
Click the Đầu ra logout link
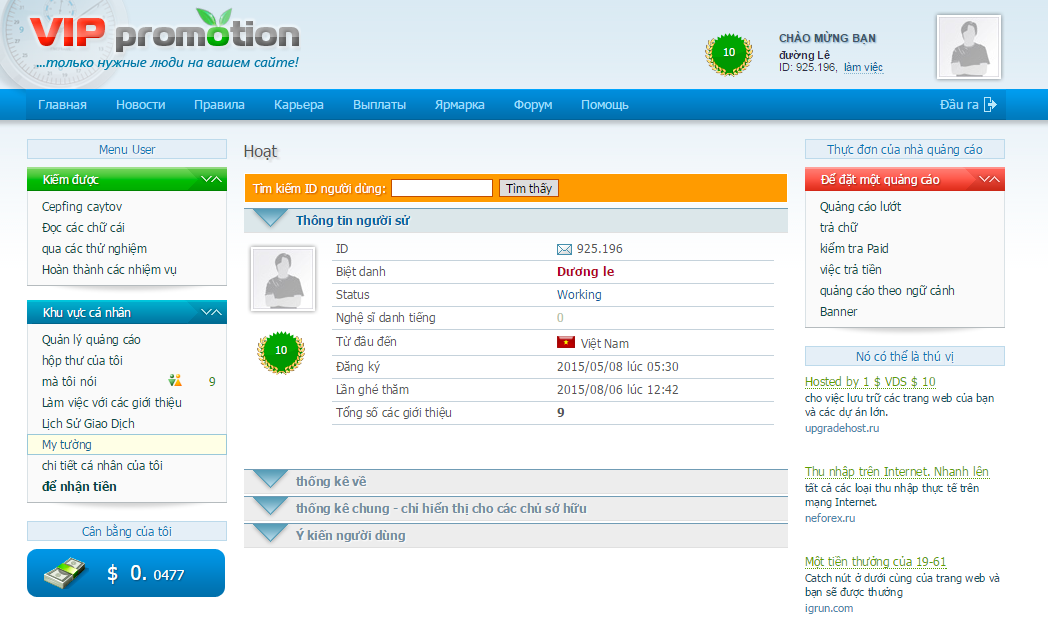pyautogui.click(x=959, y=104)
